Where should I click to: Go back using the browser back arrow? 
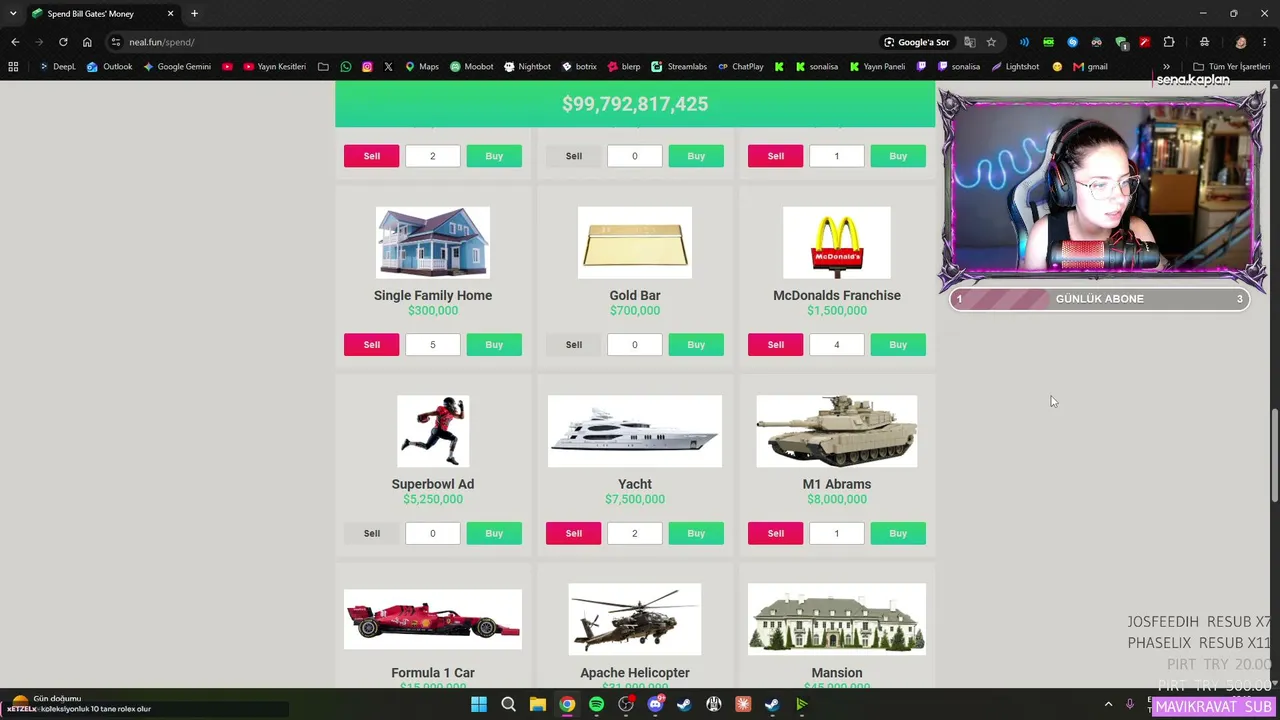[15, 42]
